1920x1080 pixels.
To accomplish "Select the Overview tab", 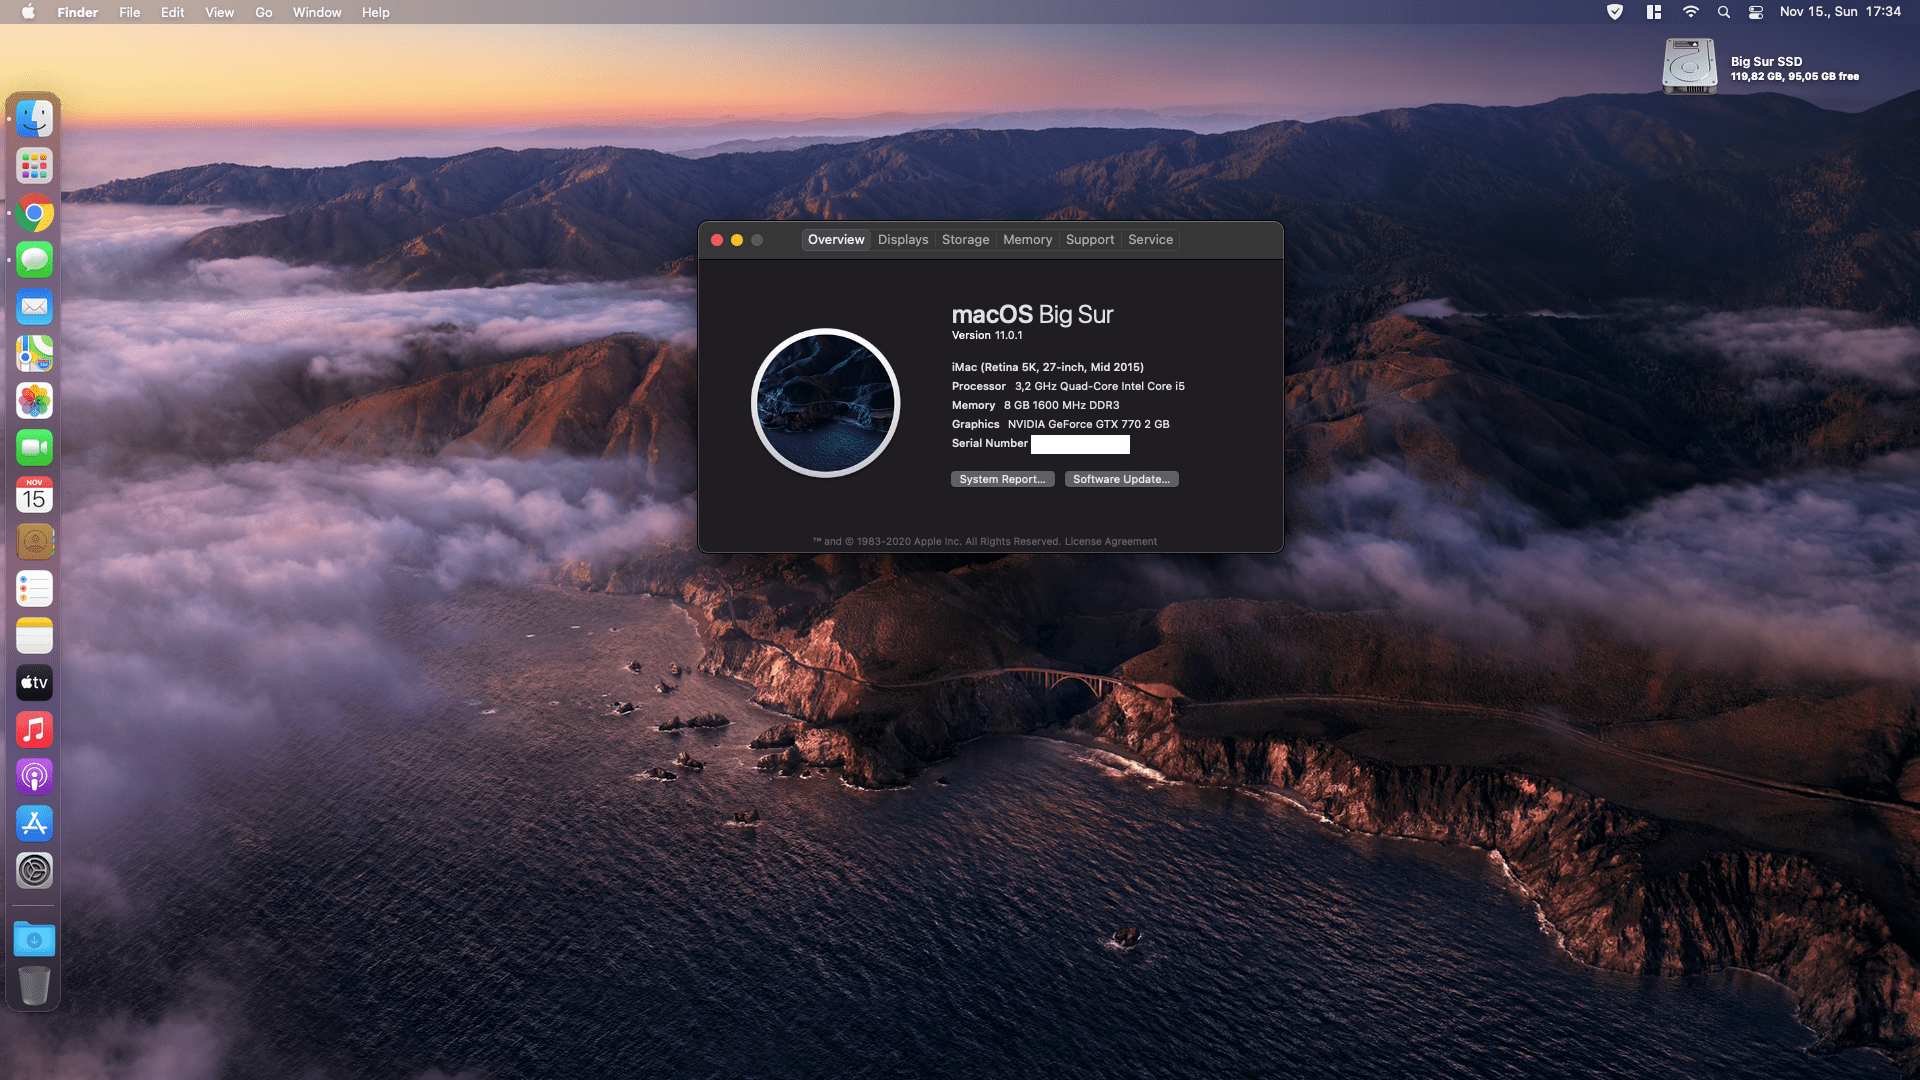I will click(836, 240).
